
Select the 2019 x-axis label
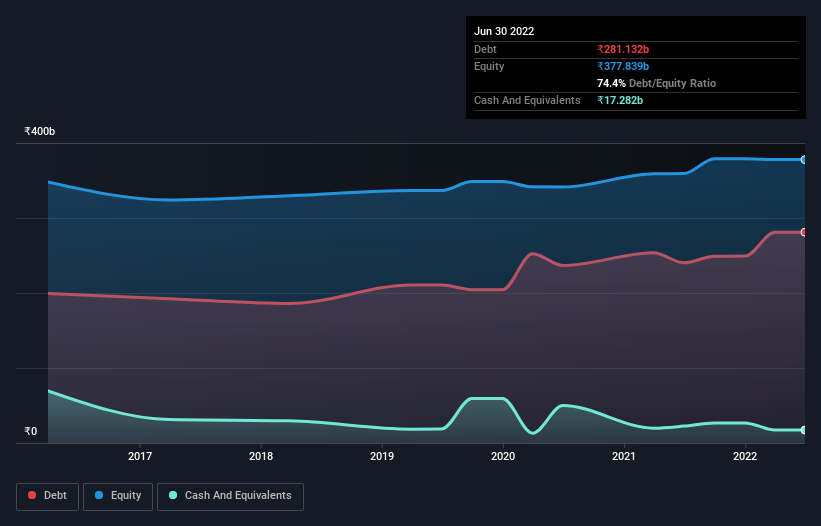[x=382, y=456]
